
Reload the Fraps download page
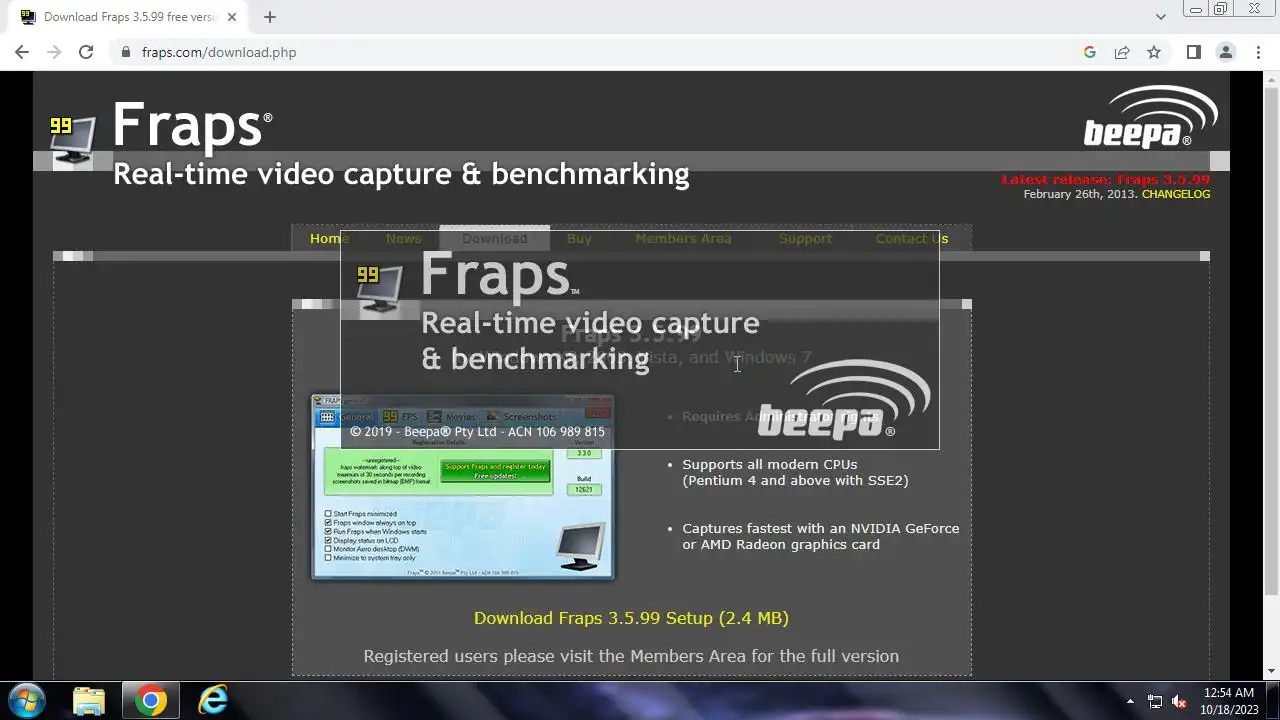pos(86,52)
